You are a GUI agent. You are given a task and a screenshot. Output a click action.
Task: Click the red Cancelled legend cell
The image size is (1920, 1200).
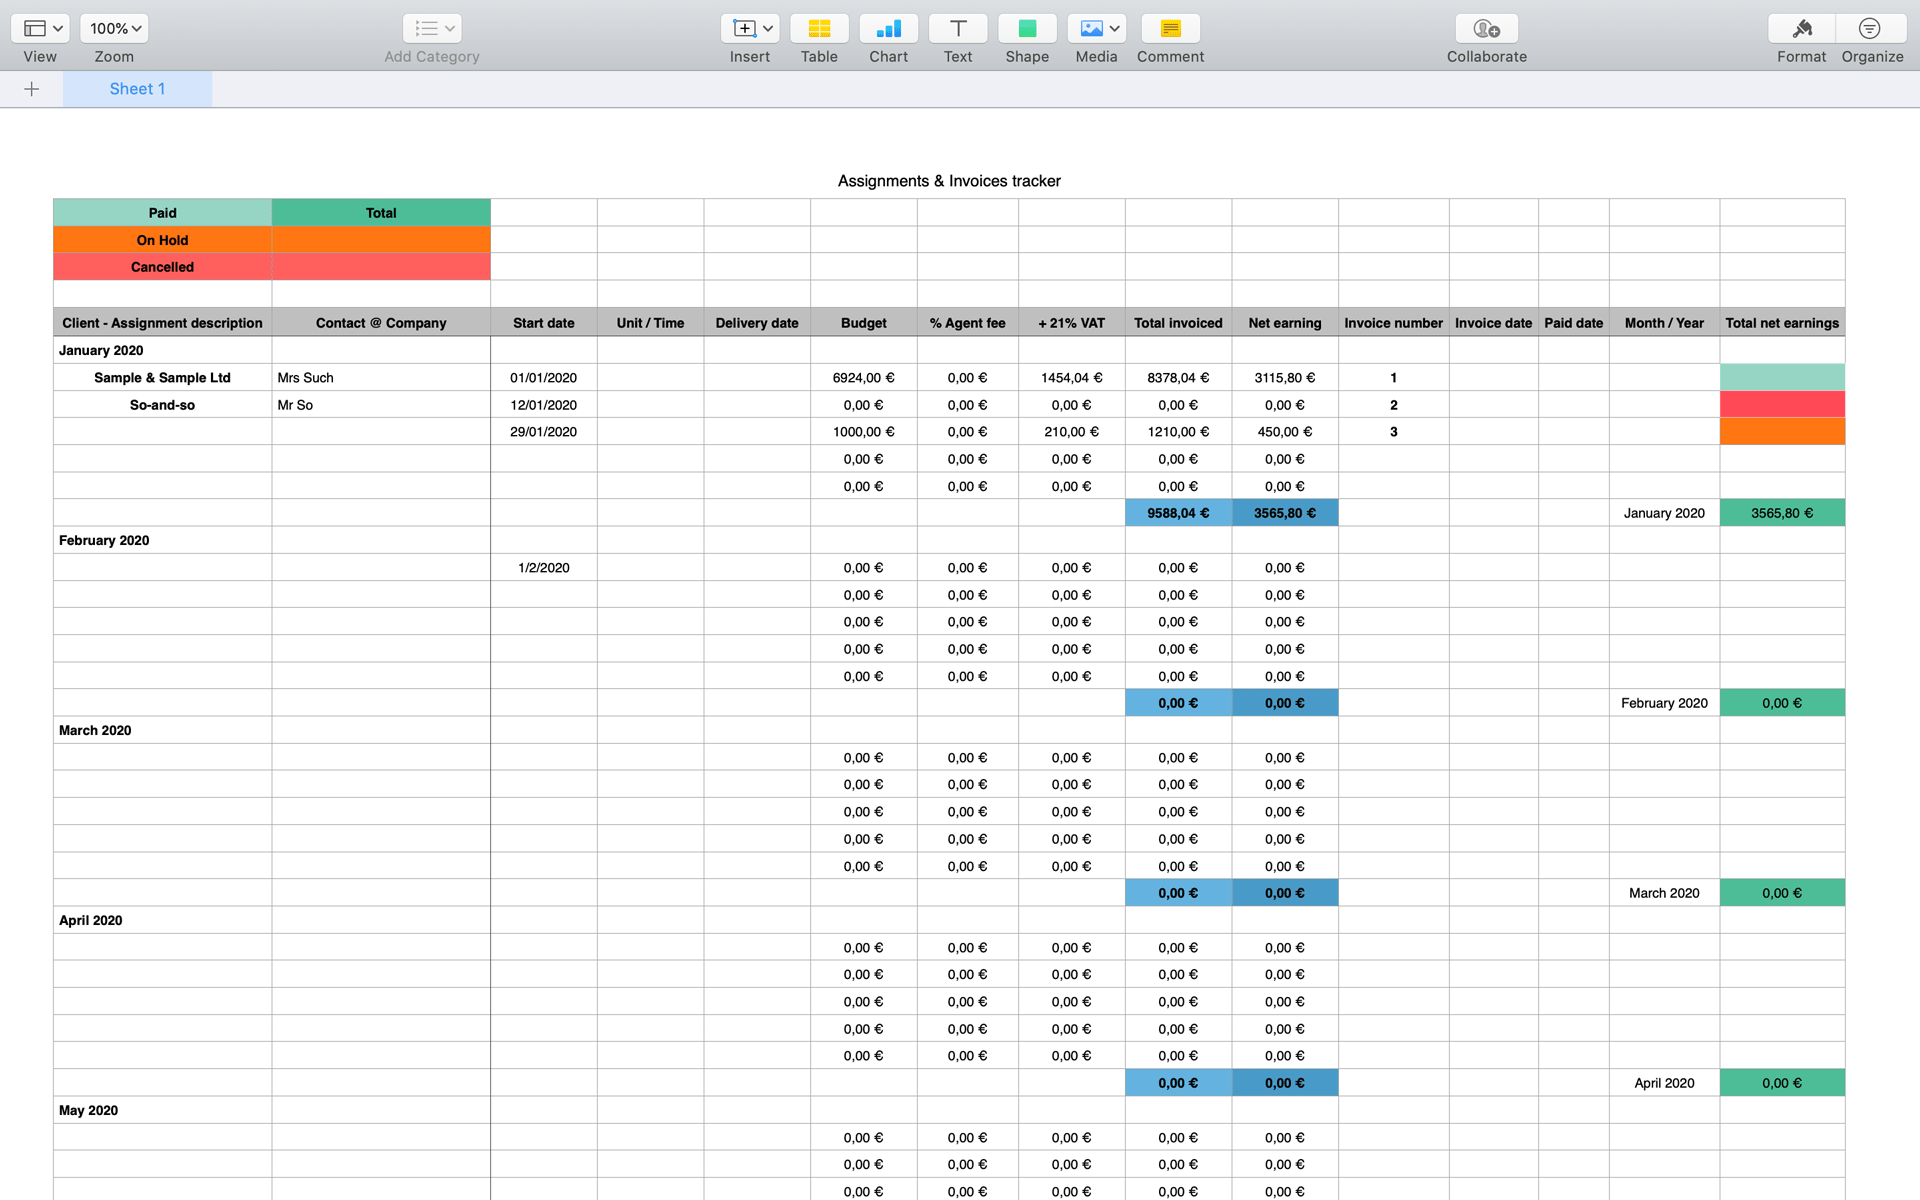[162, 267]
